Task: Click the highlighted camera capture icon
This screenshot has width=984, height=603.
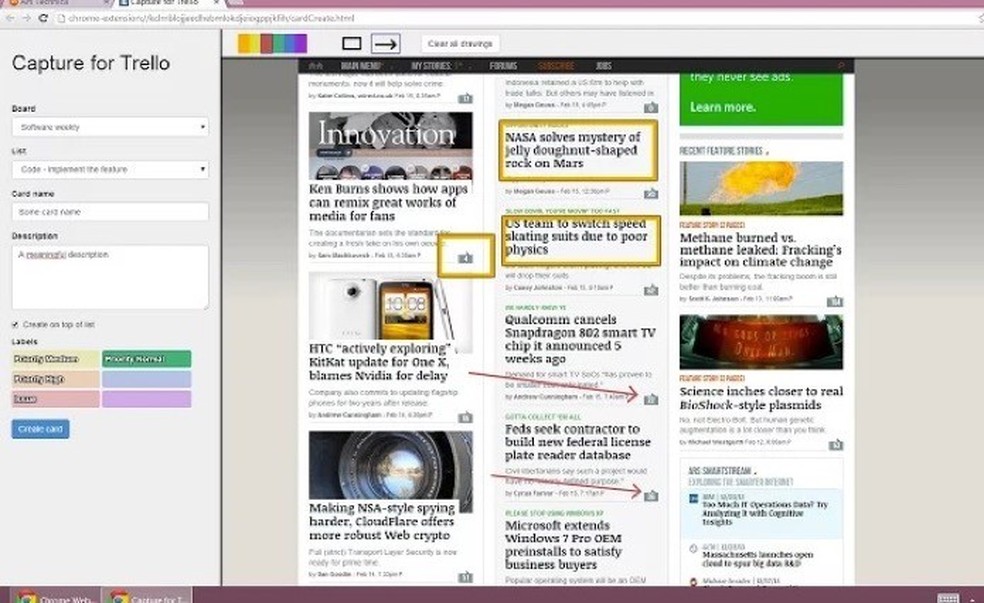Action: click(464, 256)
